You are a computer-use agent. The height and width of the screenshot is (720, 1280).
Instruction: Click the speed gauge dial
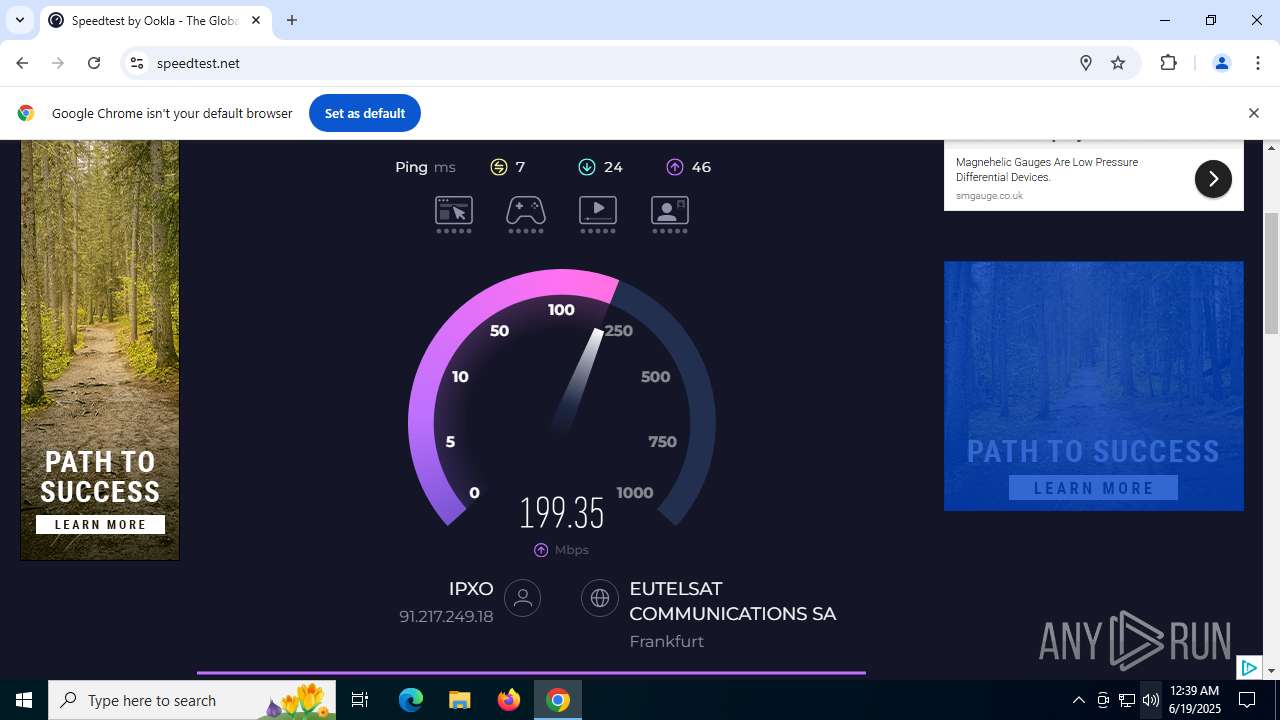[x=562, y=397]
